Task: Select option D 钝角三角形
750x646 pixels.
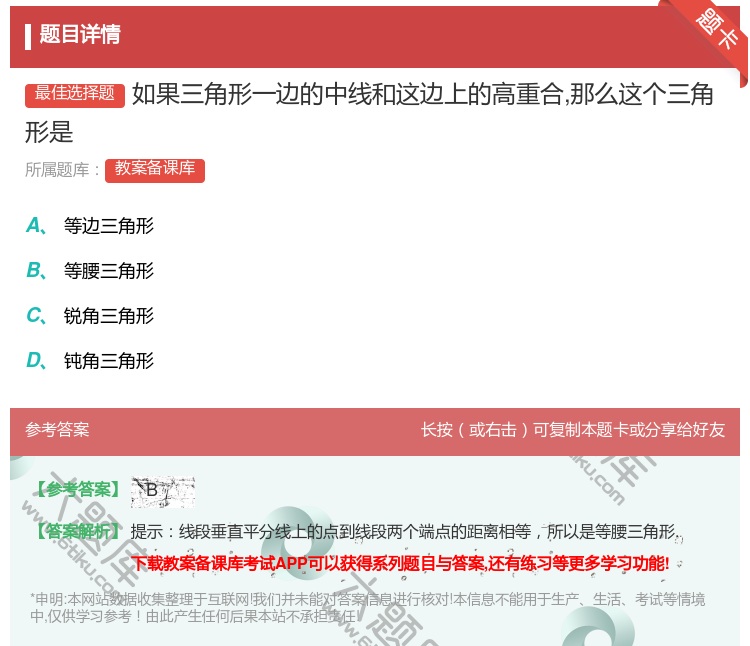Action: click(x=90, y=361)
